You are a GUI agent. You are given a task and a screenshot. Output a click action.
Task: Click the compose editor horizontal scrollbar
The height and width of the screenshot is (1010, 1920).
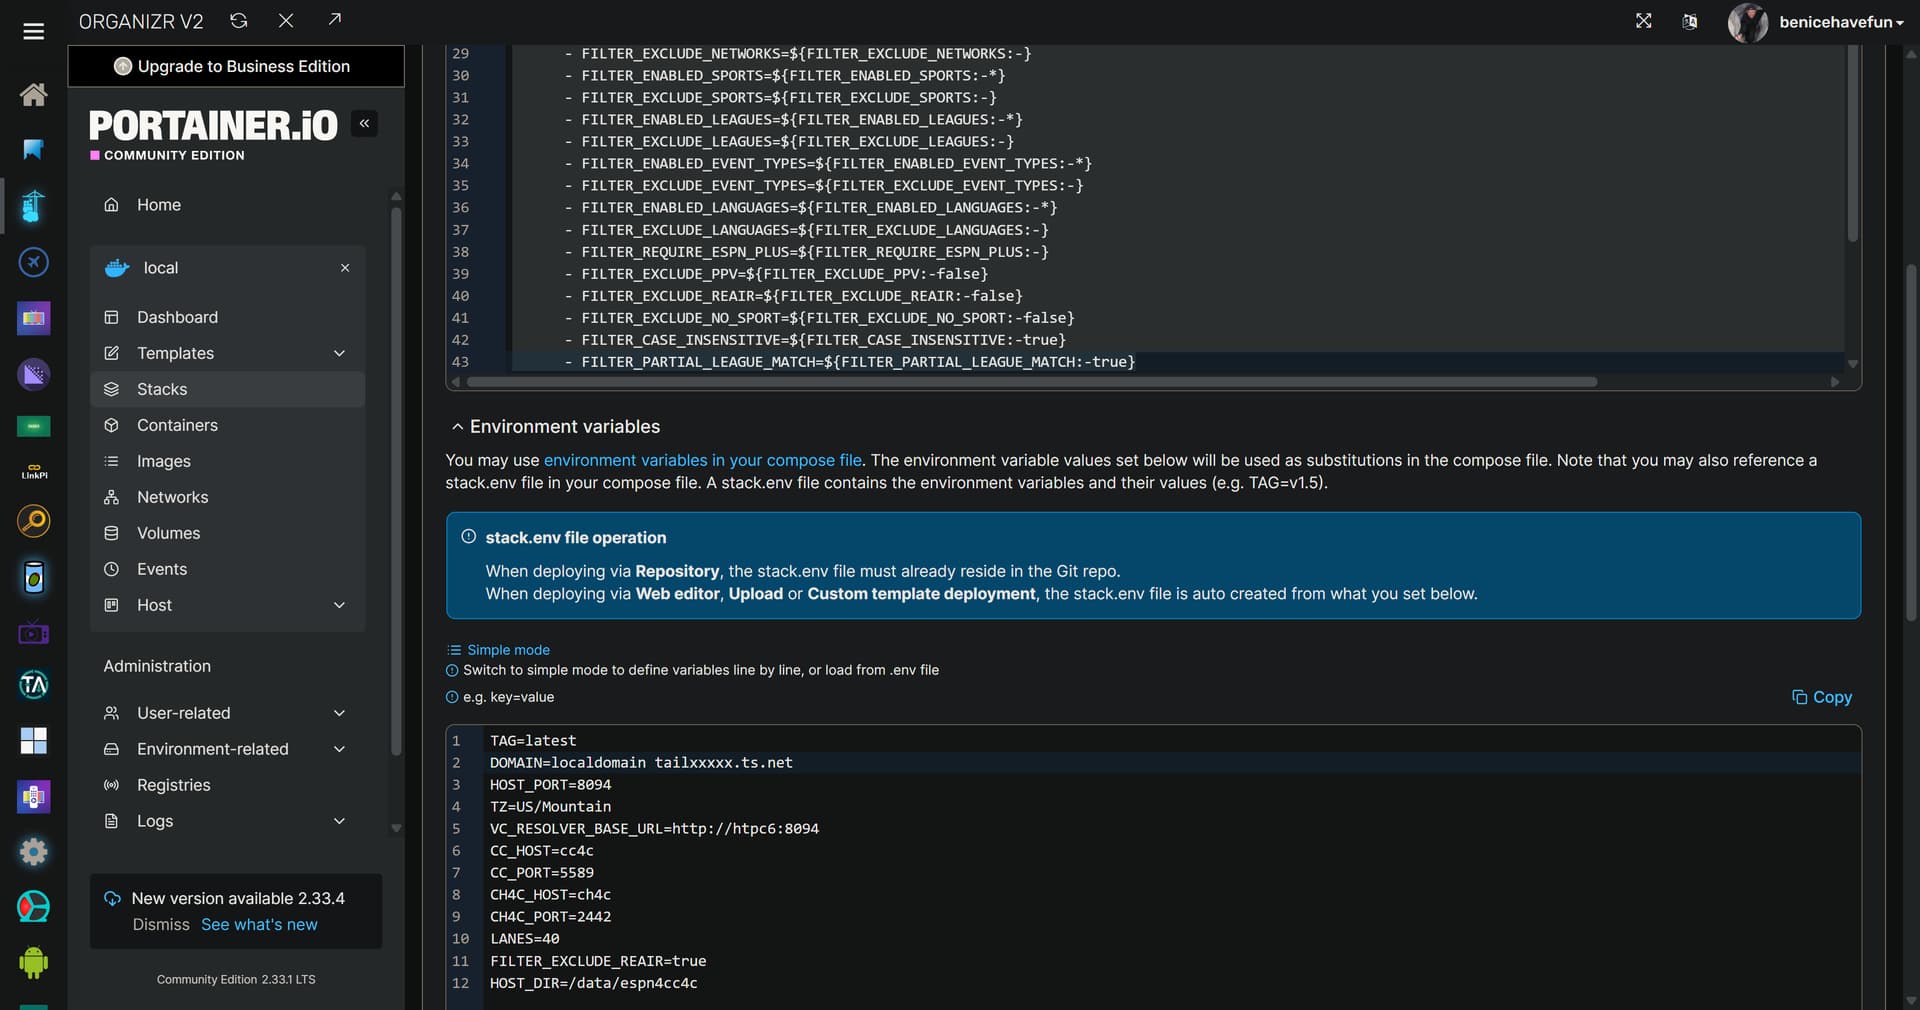pos(1030,382)
